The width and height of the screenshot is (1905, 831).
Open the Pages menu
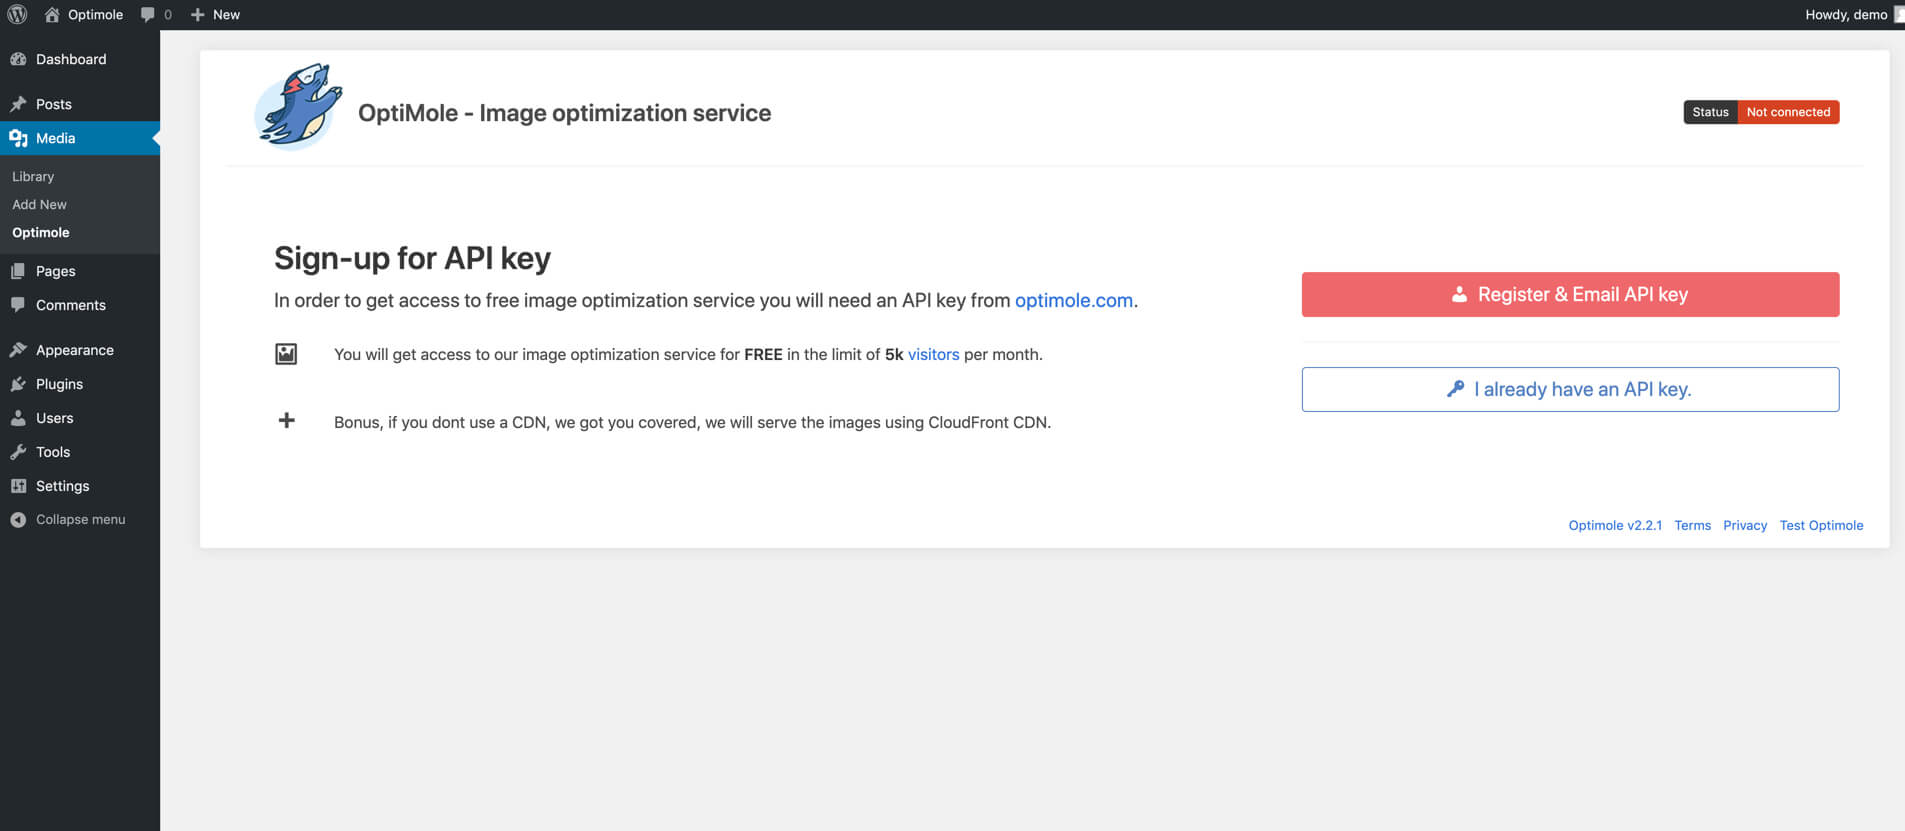80,271
